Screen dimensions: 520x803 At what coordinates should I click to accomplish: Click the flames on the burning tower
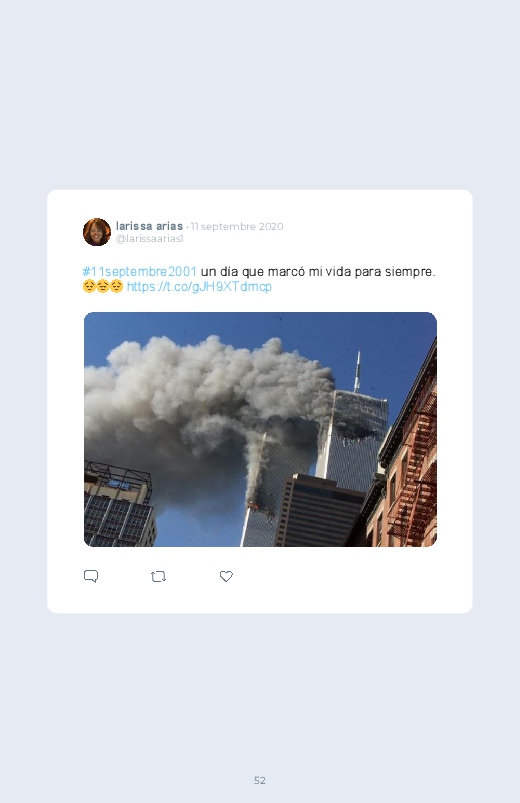[x=255, y=506]
